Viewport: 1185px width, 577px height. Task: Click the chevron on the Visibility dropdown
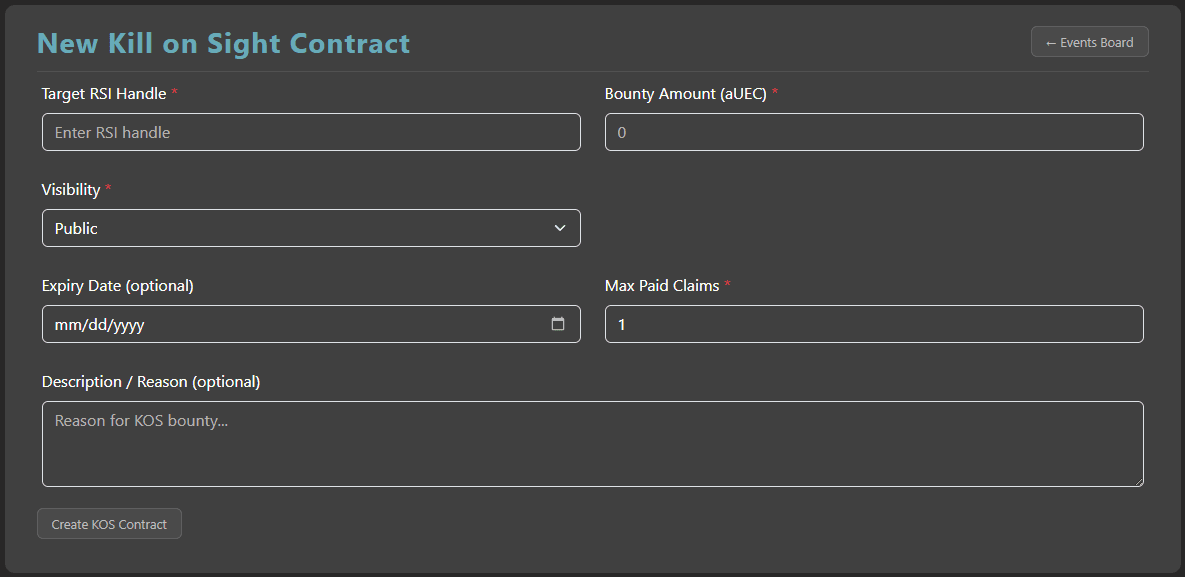[560, 228]
